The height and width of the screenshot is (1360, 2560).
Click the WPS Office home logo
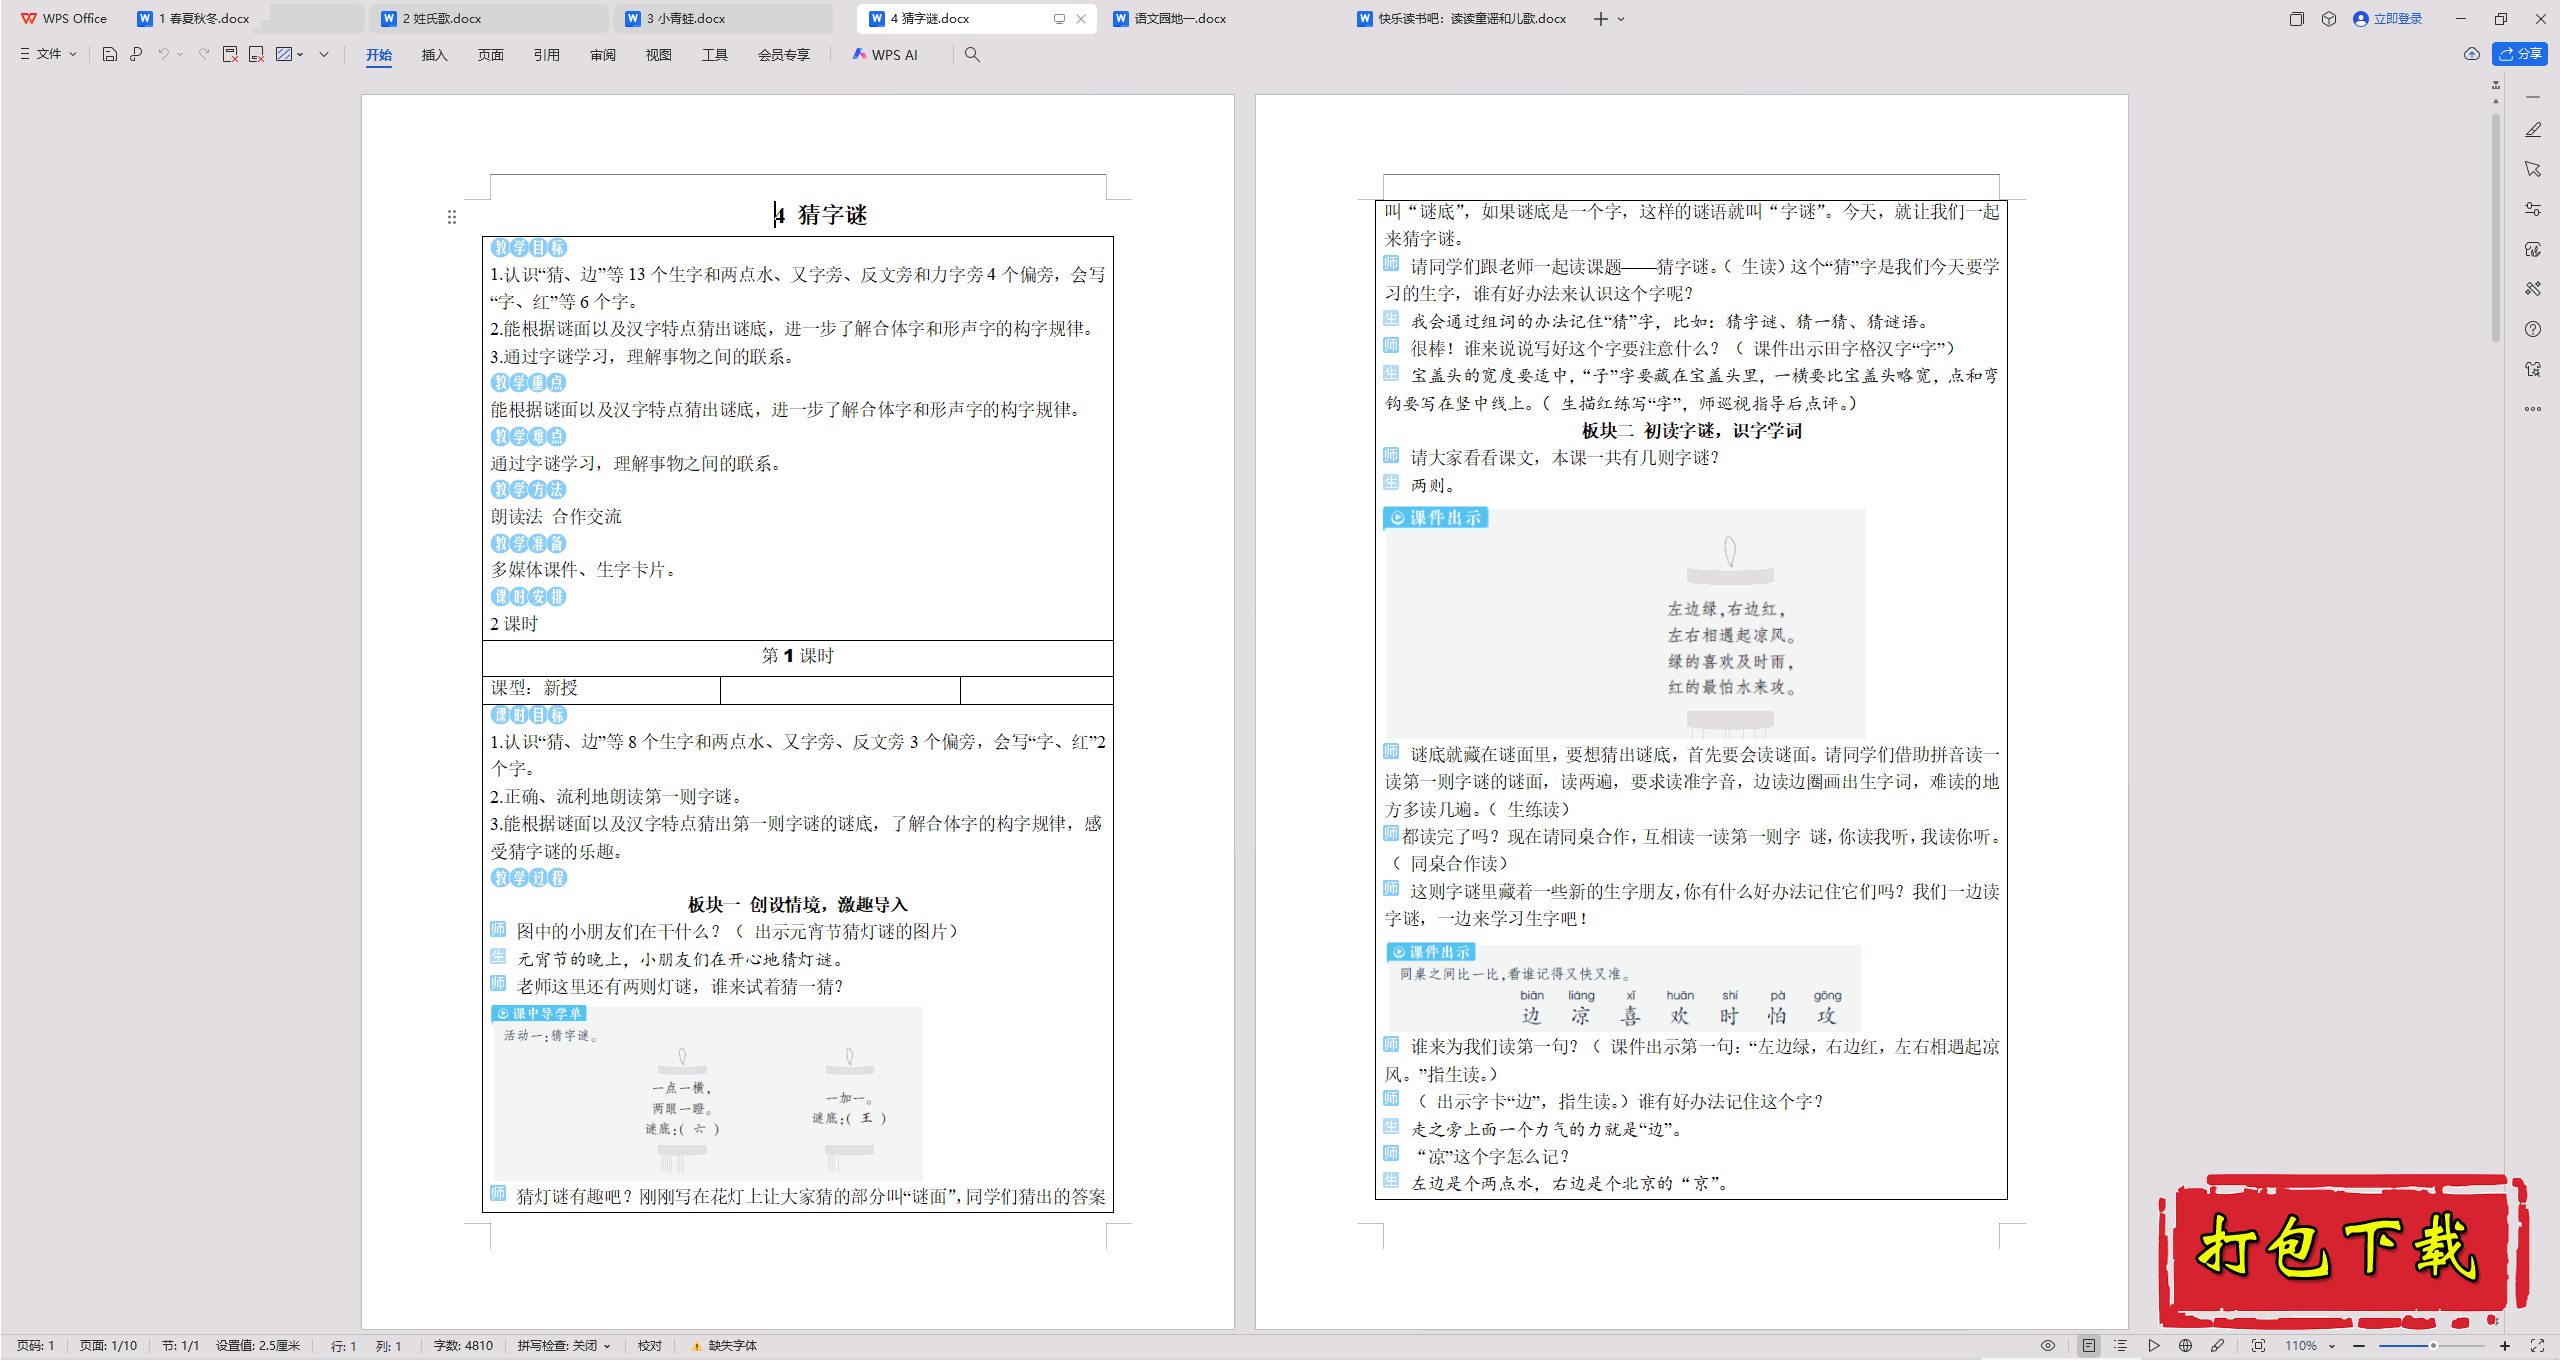coord(64,18)
